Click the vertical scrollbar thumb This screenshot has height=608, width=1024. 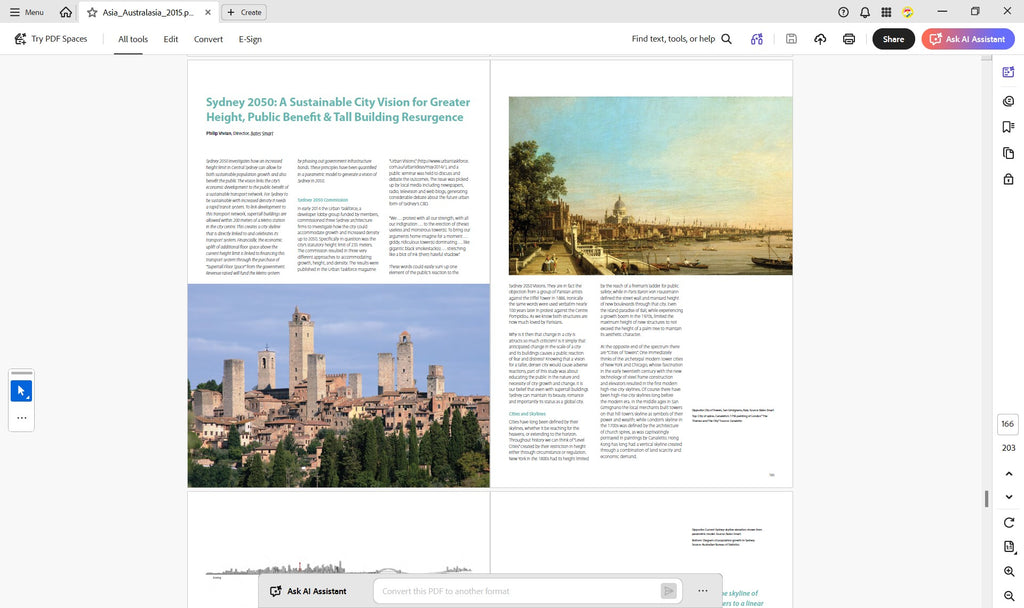click(x=986, y=498)
